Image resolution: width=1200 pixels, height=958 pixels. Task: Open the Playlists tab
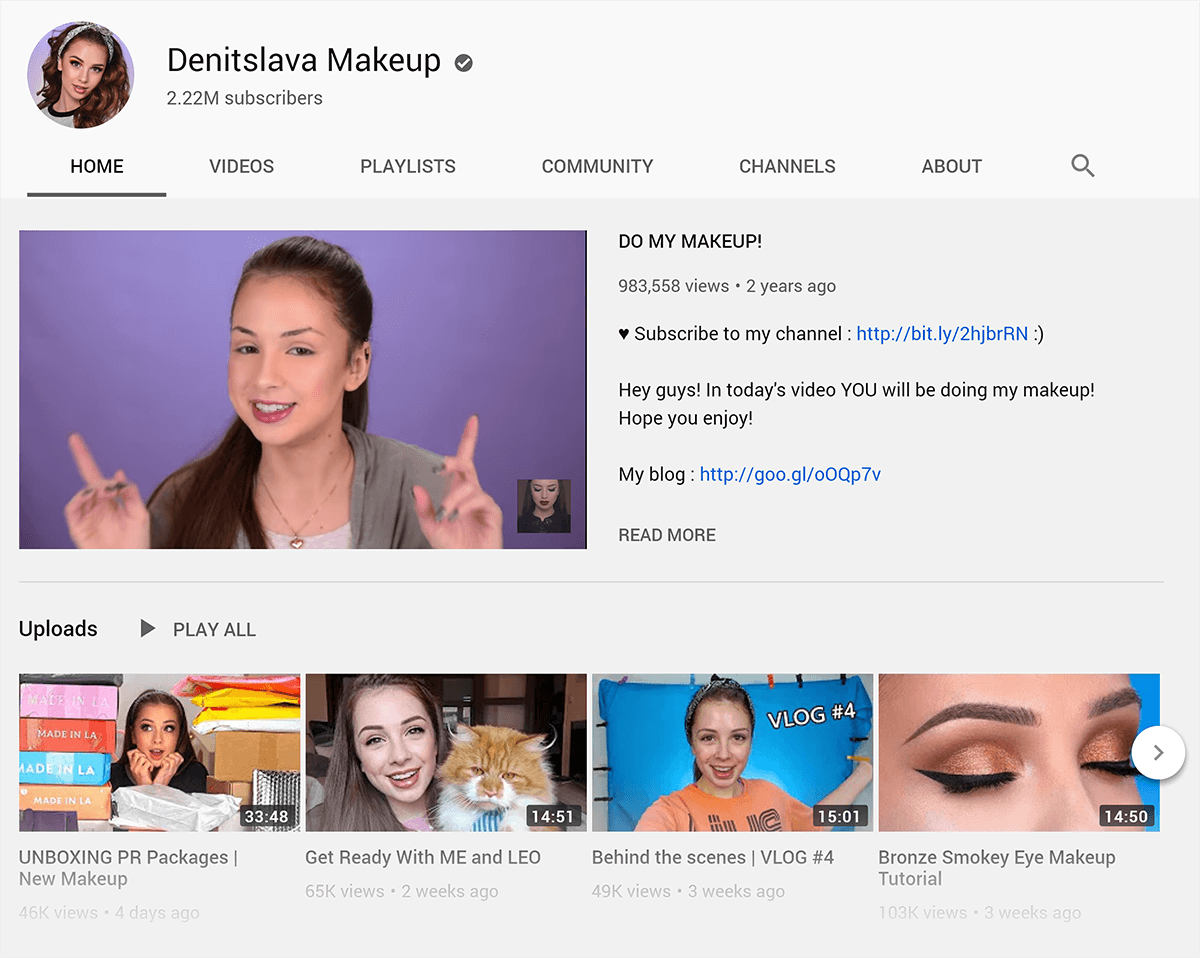408,167
